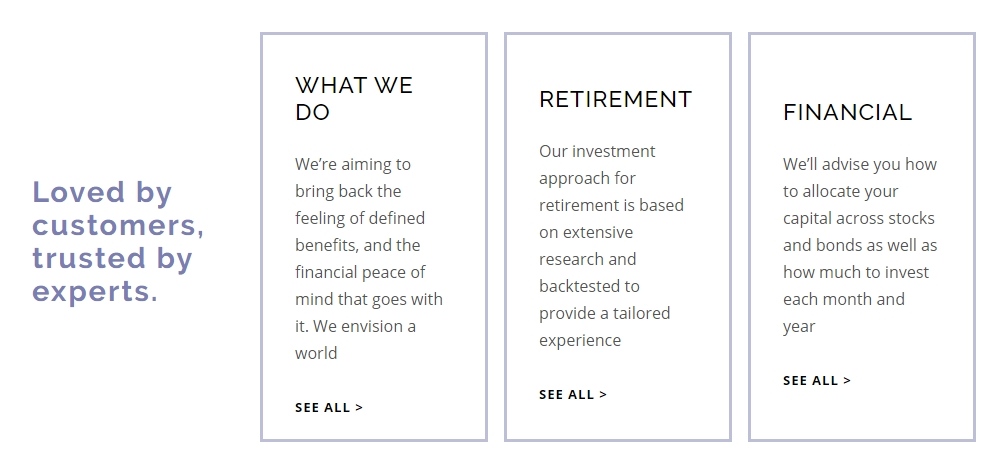Click SEE ALL link under What We Do
The height and width of the screenshot is (474, 992).
pos(328,408)
